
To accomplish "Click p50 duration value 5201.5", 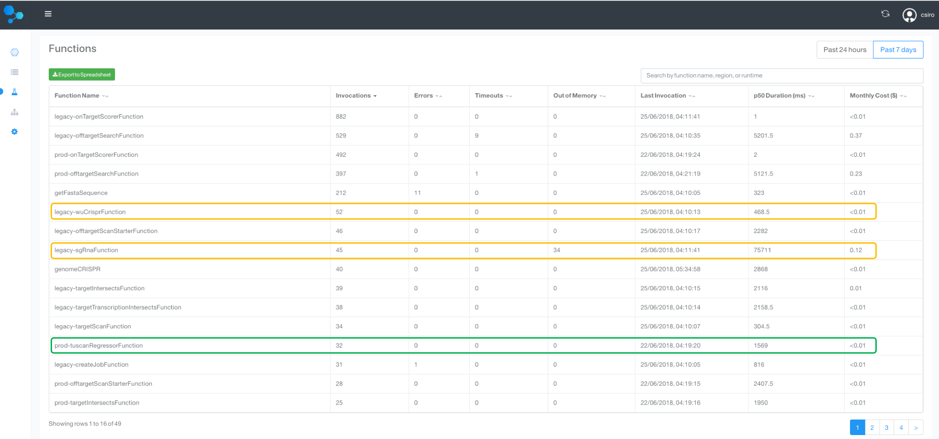I will pyautogui.click(x=763, y=135).
